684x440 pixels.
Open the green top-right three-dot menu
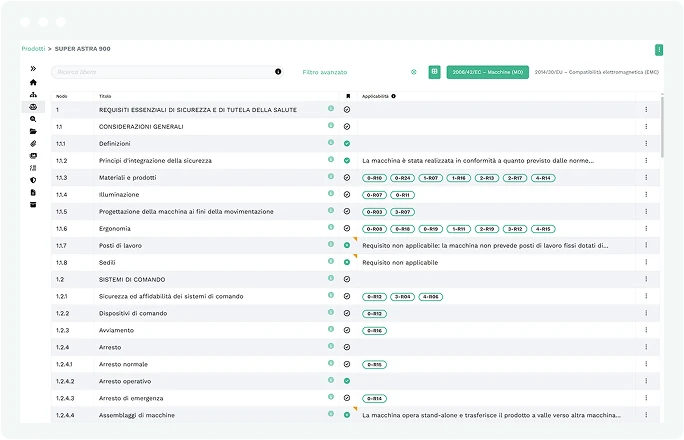tap(659, 50)
